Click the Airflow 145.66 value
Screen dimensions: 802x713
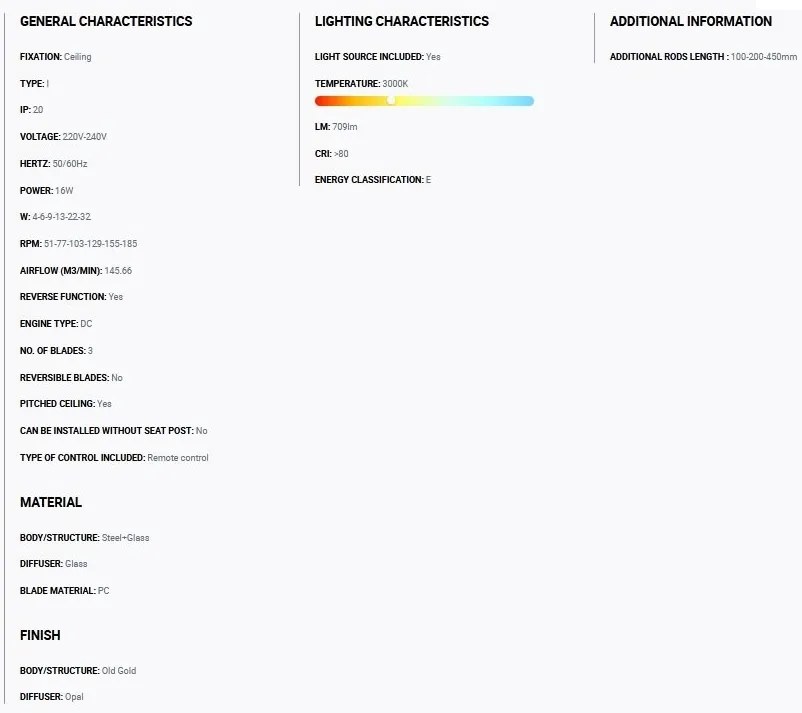click(118, 271)
